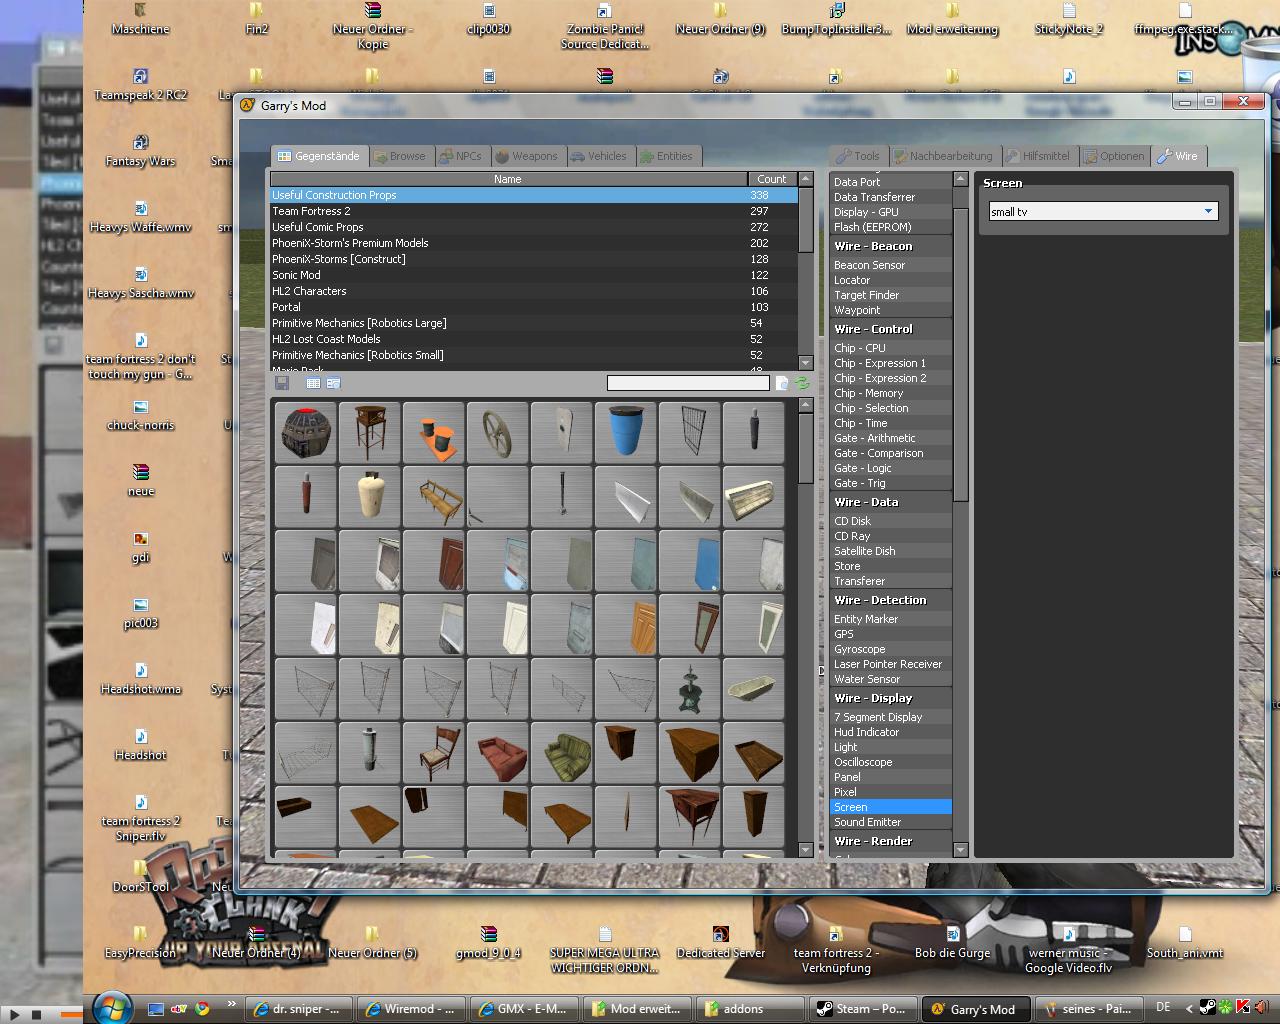The width and height of the screenshot is (1280, 1024).
Task: Click the prop search input field
Action: [x=688, y=383]
